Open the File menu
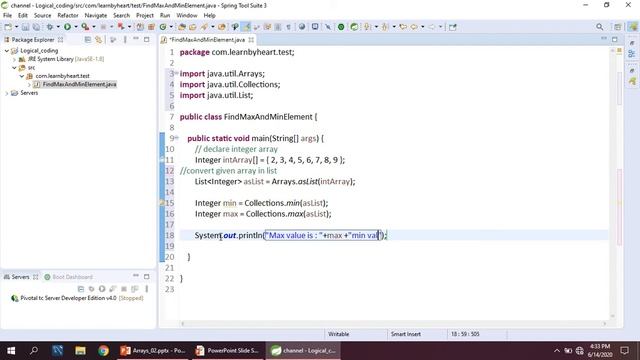 [7, 16]
